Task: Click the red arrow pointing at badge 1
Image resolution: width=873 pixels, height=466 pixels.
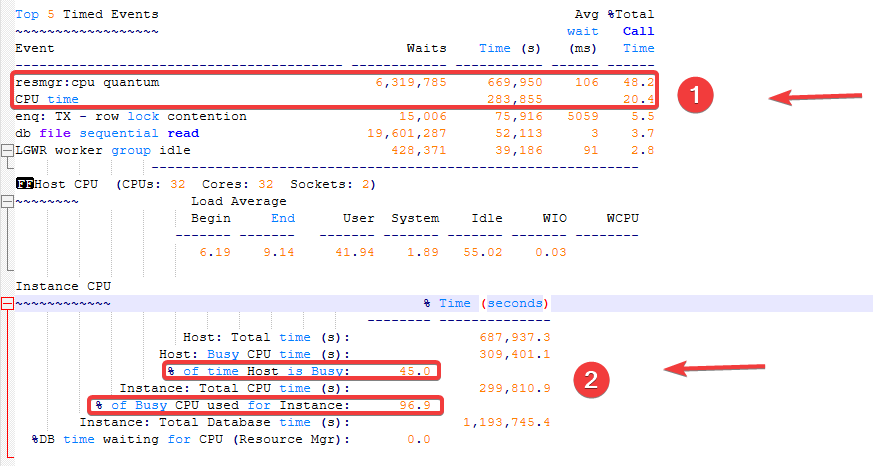Action: coord(814,96)
